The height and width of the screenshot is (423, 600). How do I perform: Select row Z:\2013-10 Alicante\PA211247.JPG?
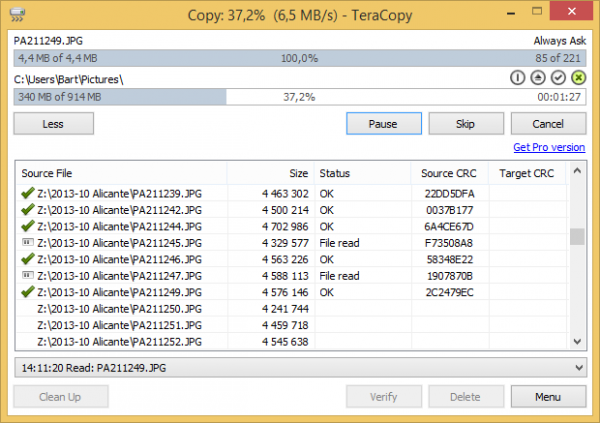pyautogui.click(x=292, y=276)
